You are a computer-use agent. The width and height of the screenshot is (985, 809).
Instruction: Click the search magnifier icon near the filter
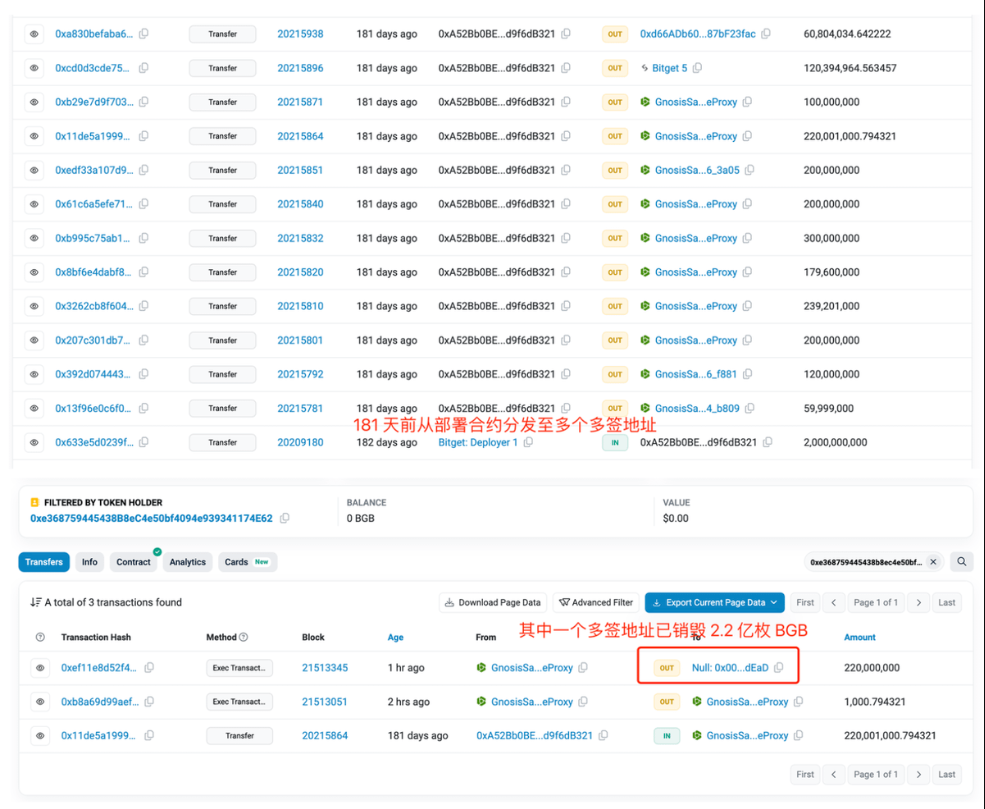tap(960, 562)
